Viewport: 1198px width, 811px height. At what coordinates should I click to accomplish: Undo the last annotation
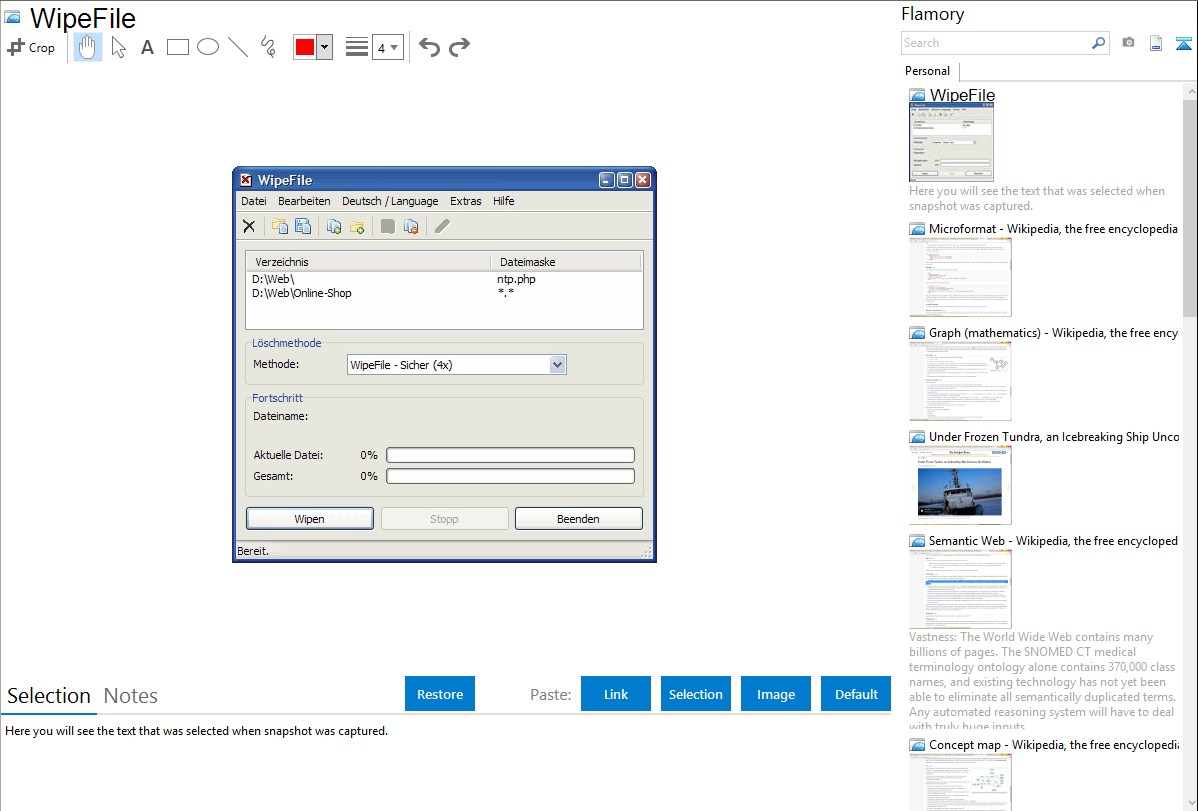429,47
